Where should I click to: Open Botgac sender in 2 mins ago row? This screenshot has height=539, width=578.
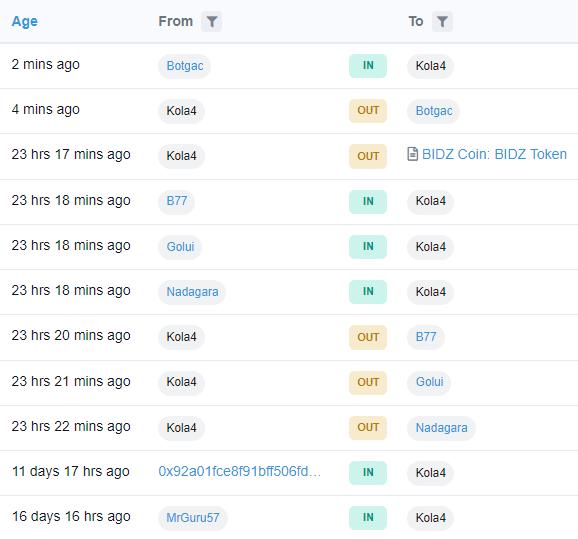pos(185,66)
